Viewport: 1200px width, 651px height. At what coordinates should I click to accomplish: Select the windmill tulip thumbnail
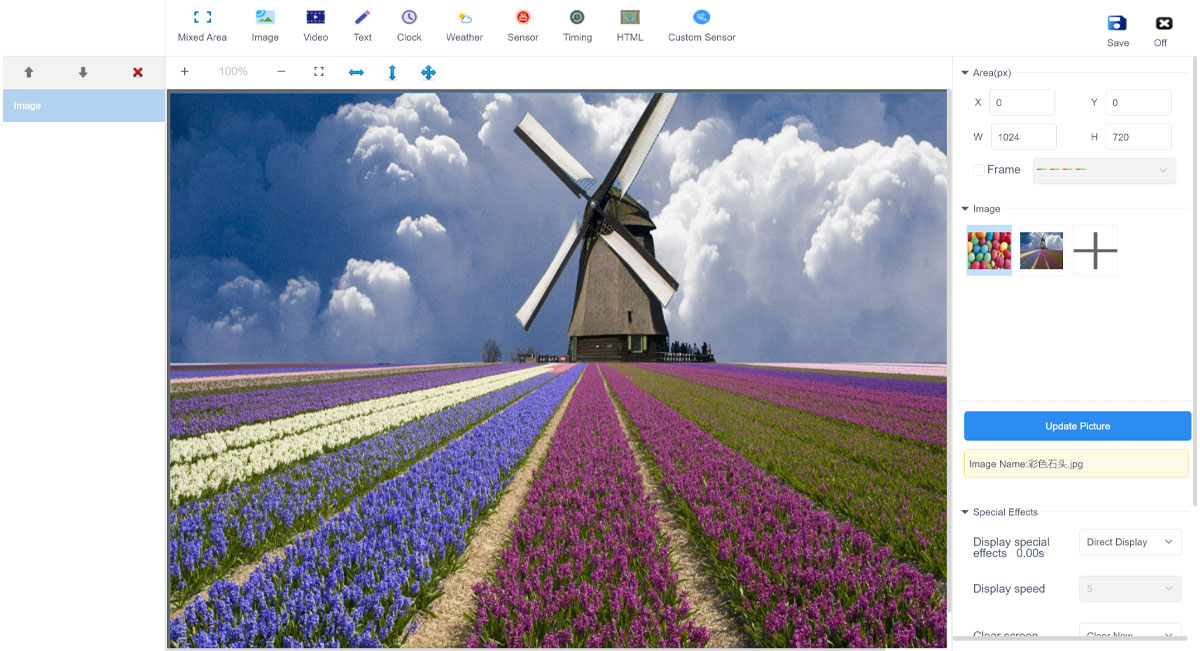[x=1041, y=250]
